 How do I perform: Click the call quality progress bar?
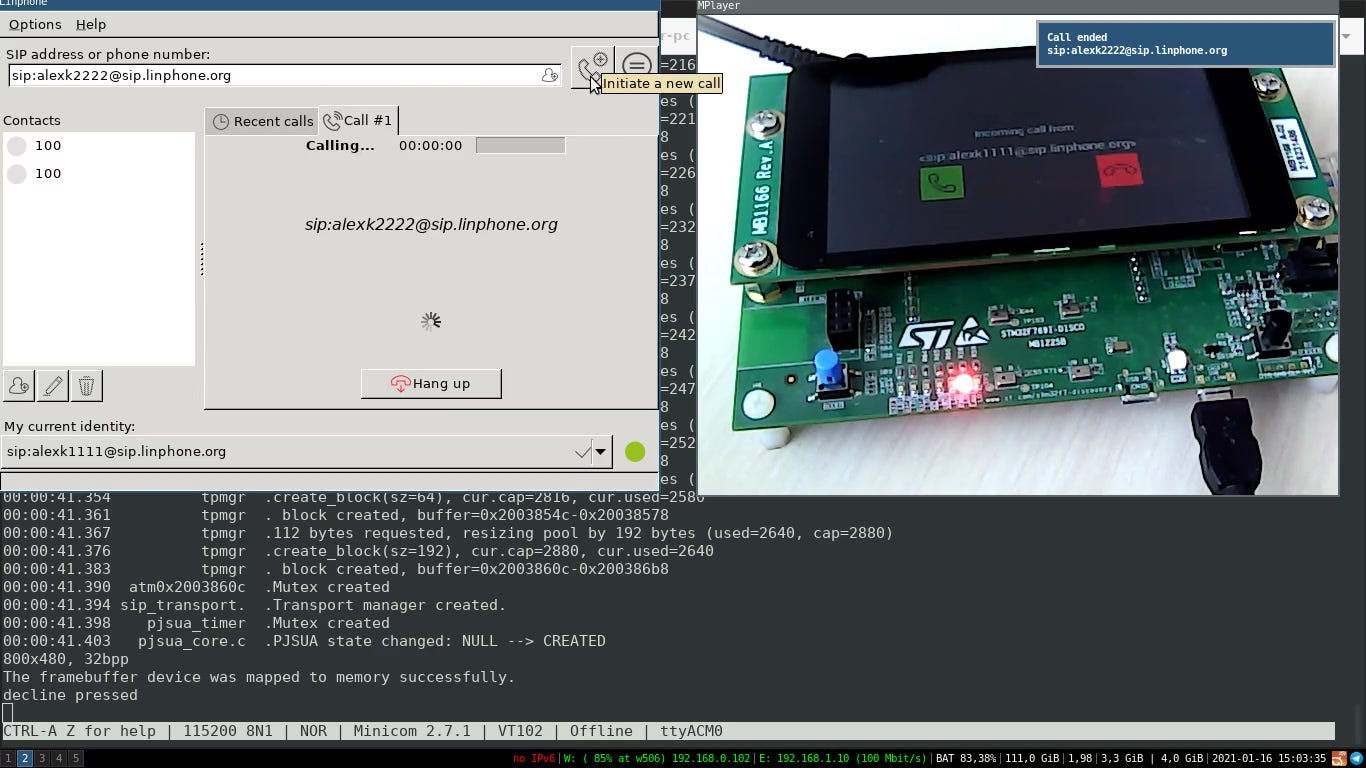[520, 145]
